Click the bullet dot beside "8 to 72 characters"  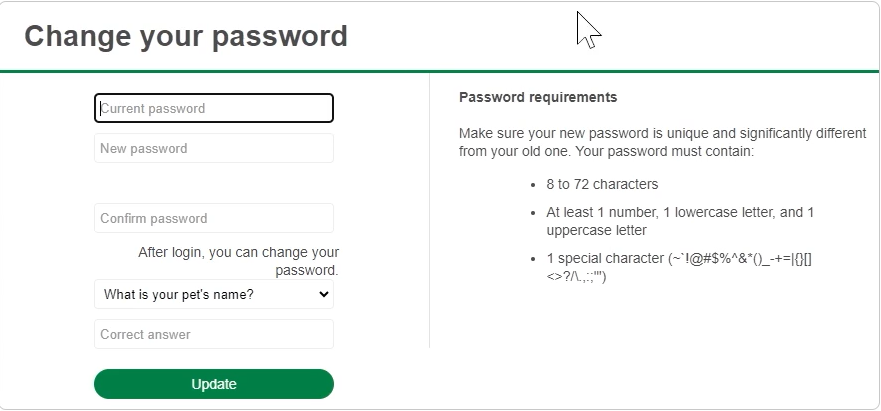point(534,185)
